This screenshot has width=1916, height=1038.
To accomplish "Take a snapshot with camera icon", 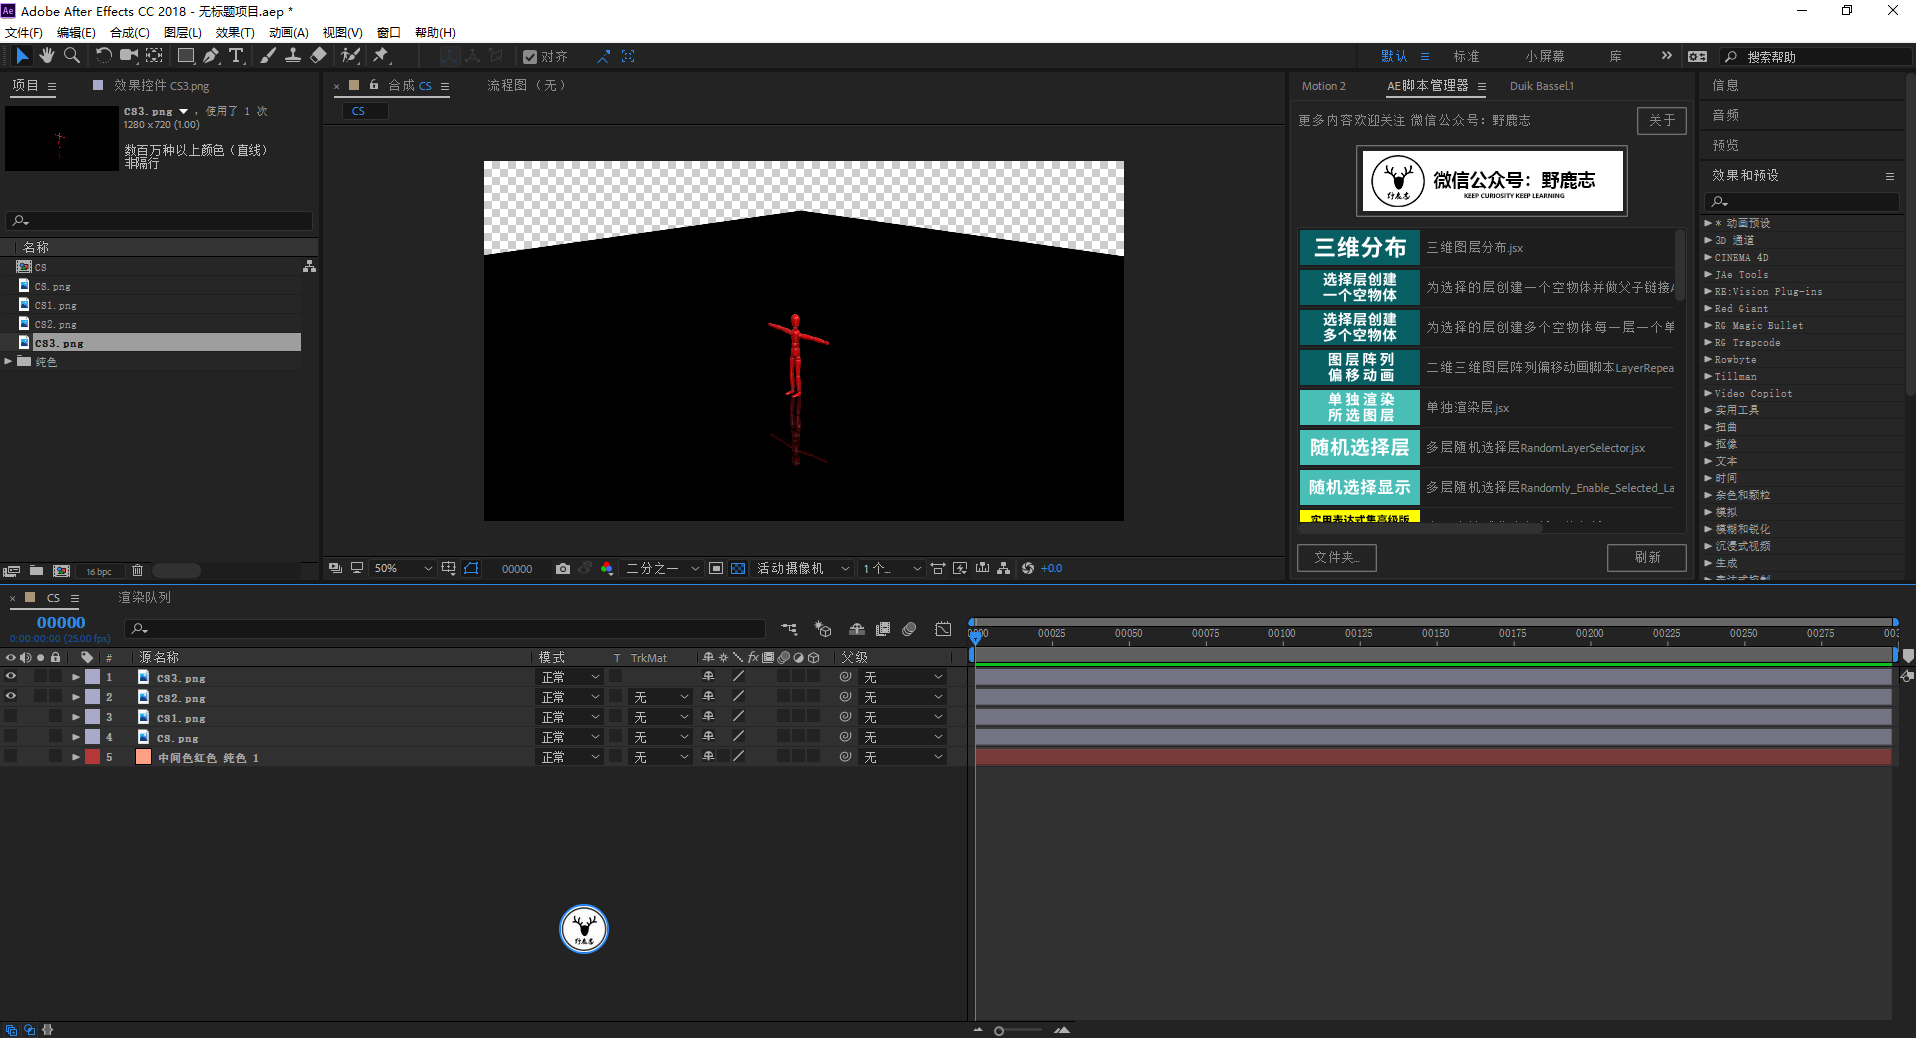I will 563,569.
